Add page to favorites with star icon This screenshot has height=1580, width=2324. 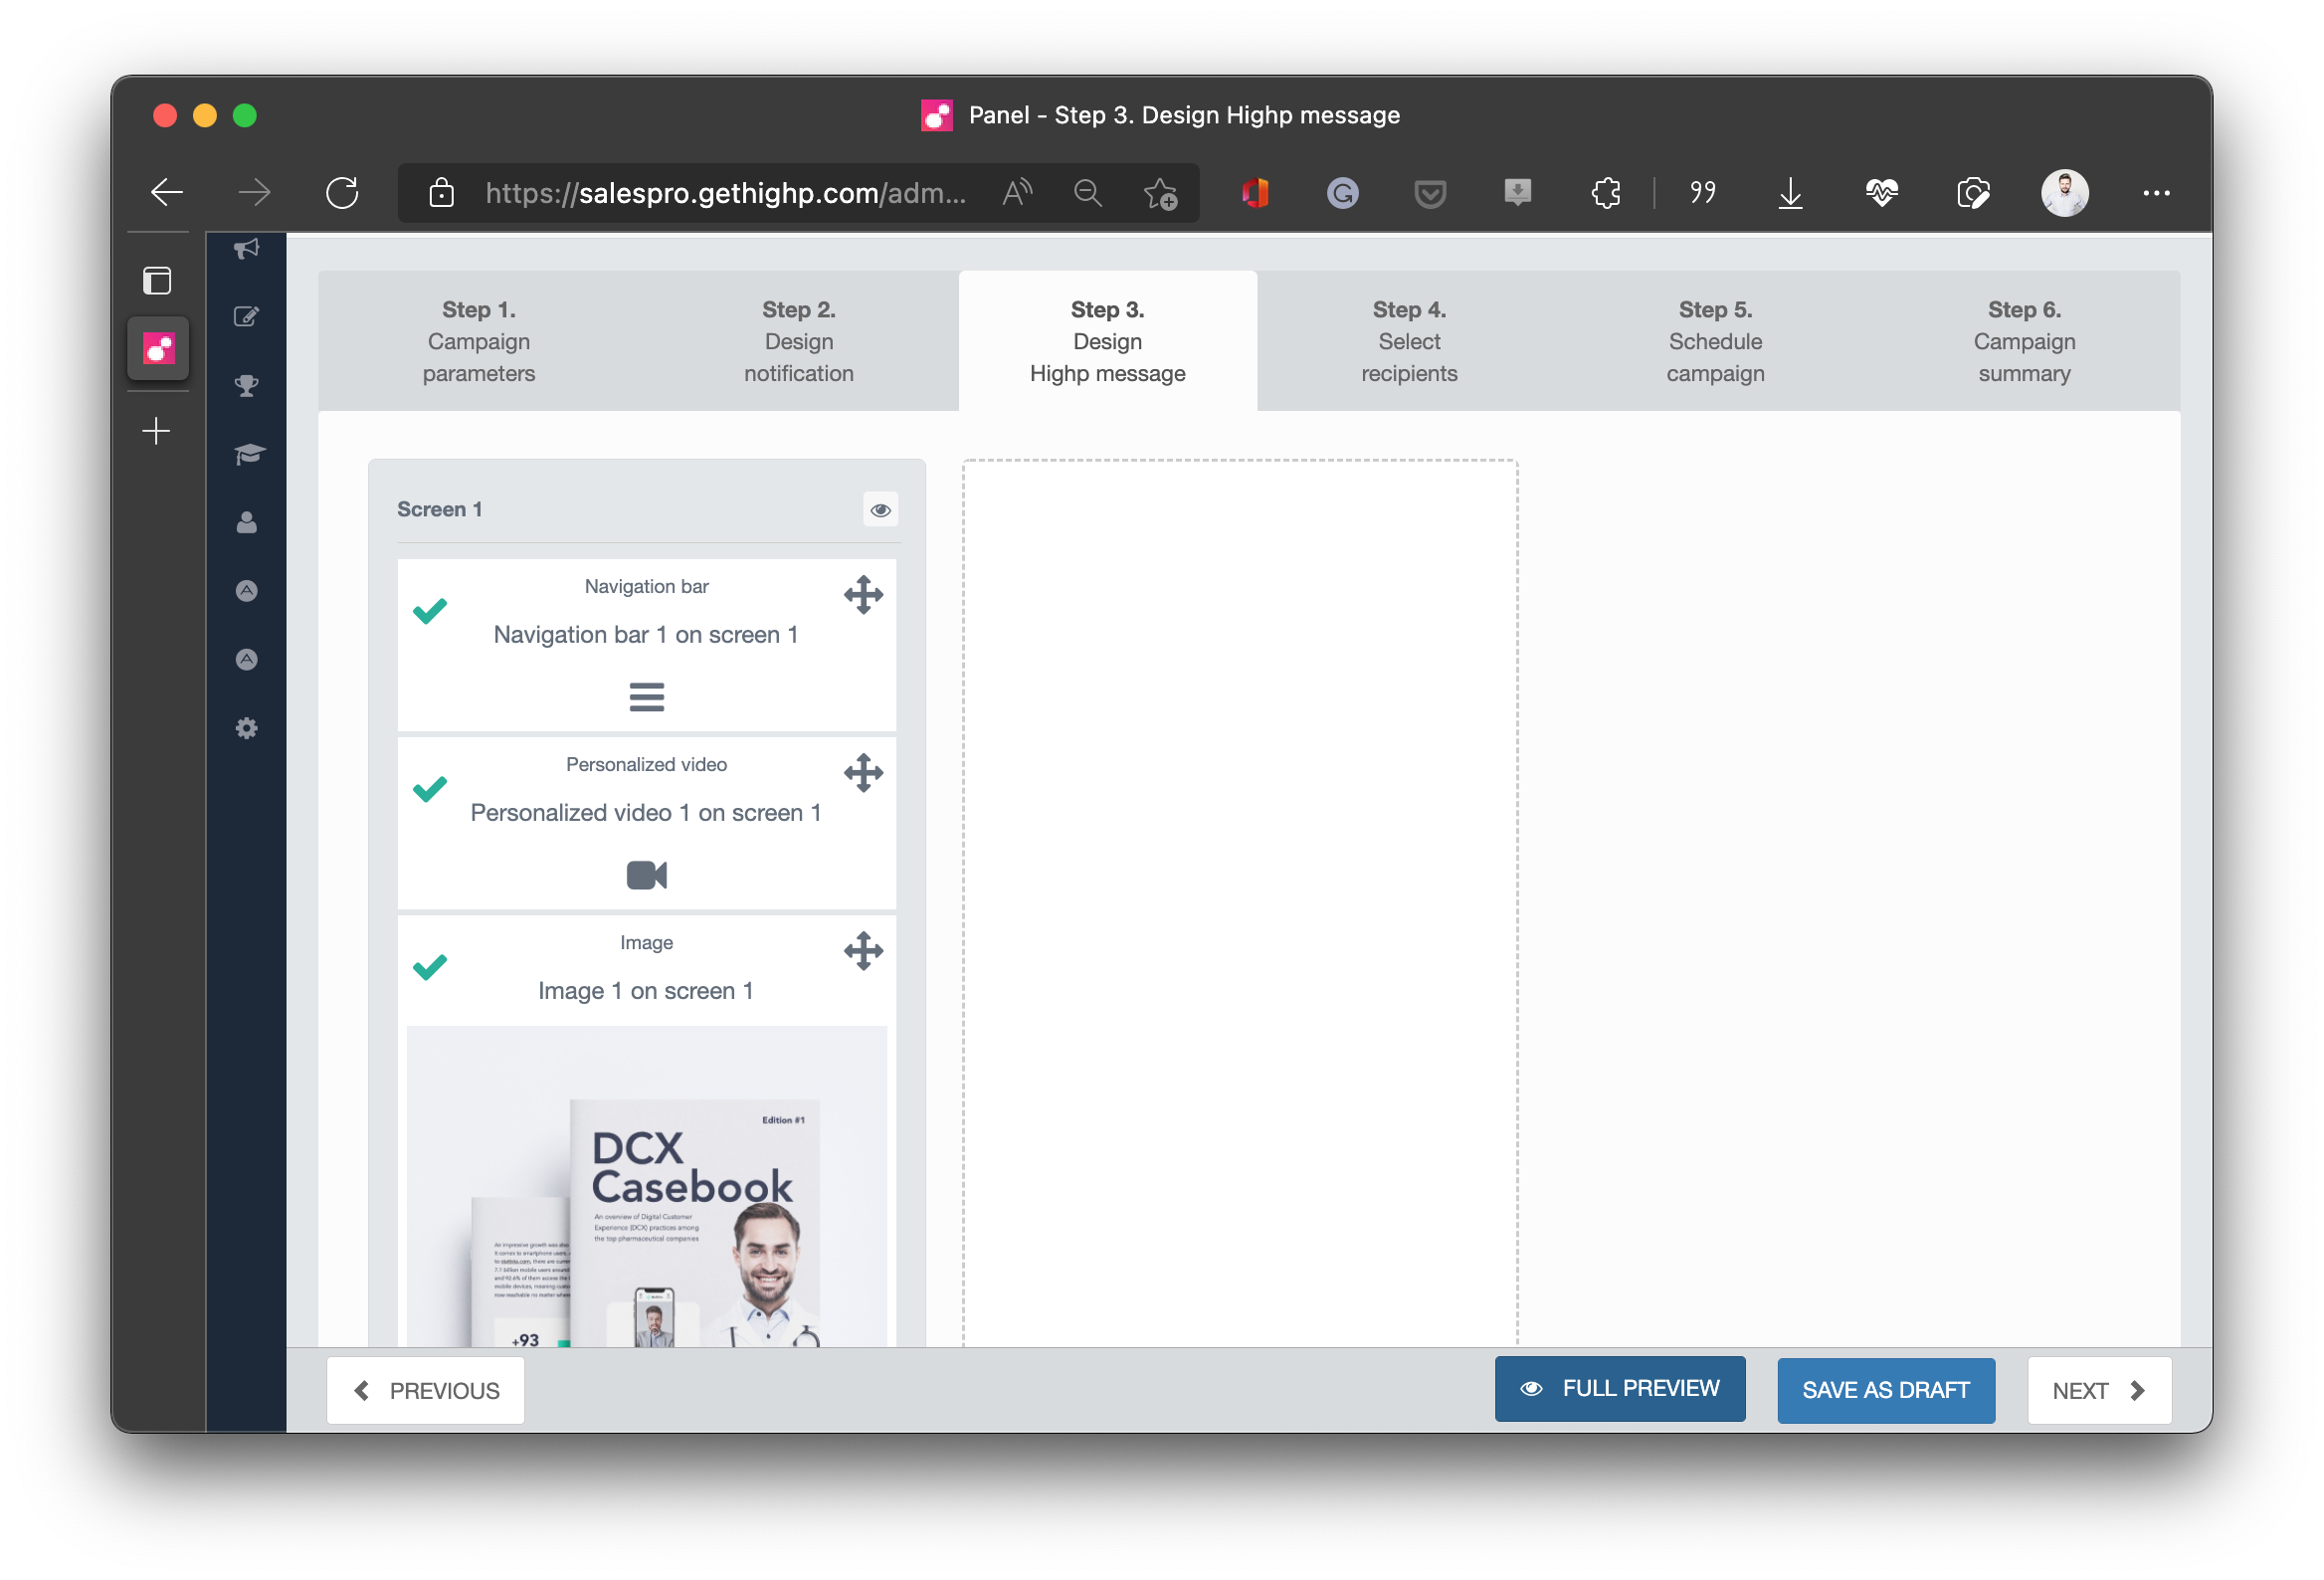(1160, 192)
